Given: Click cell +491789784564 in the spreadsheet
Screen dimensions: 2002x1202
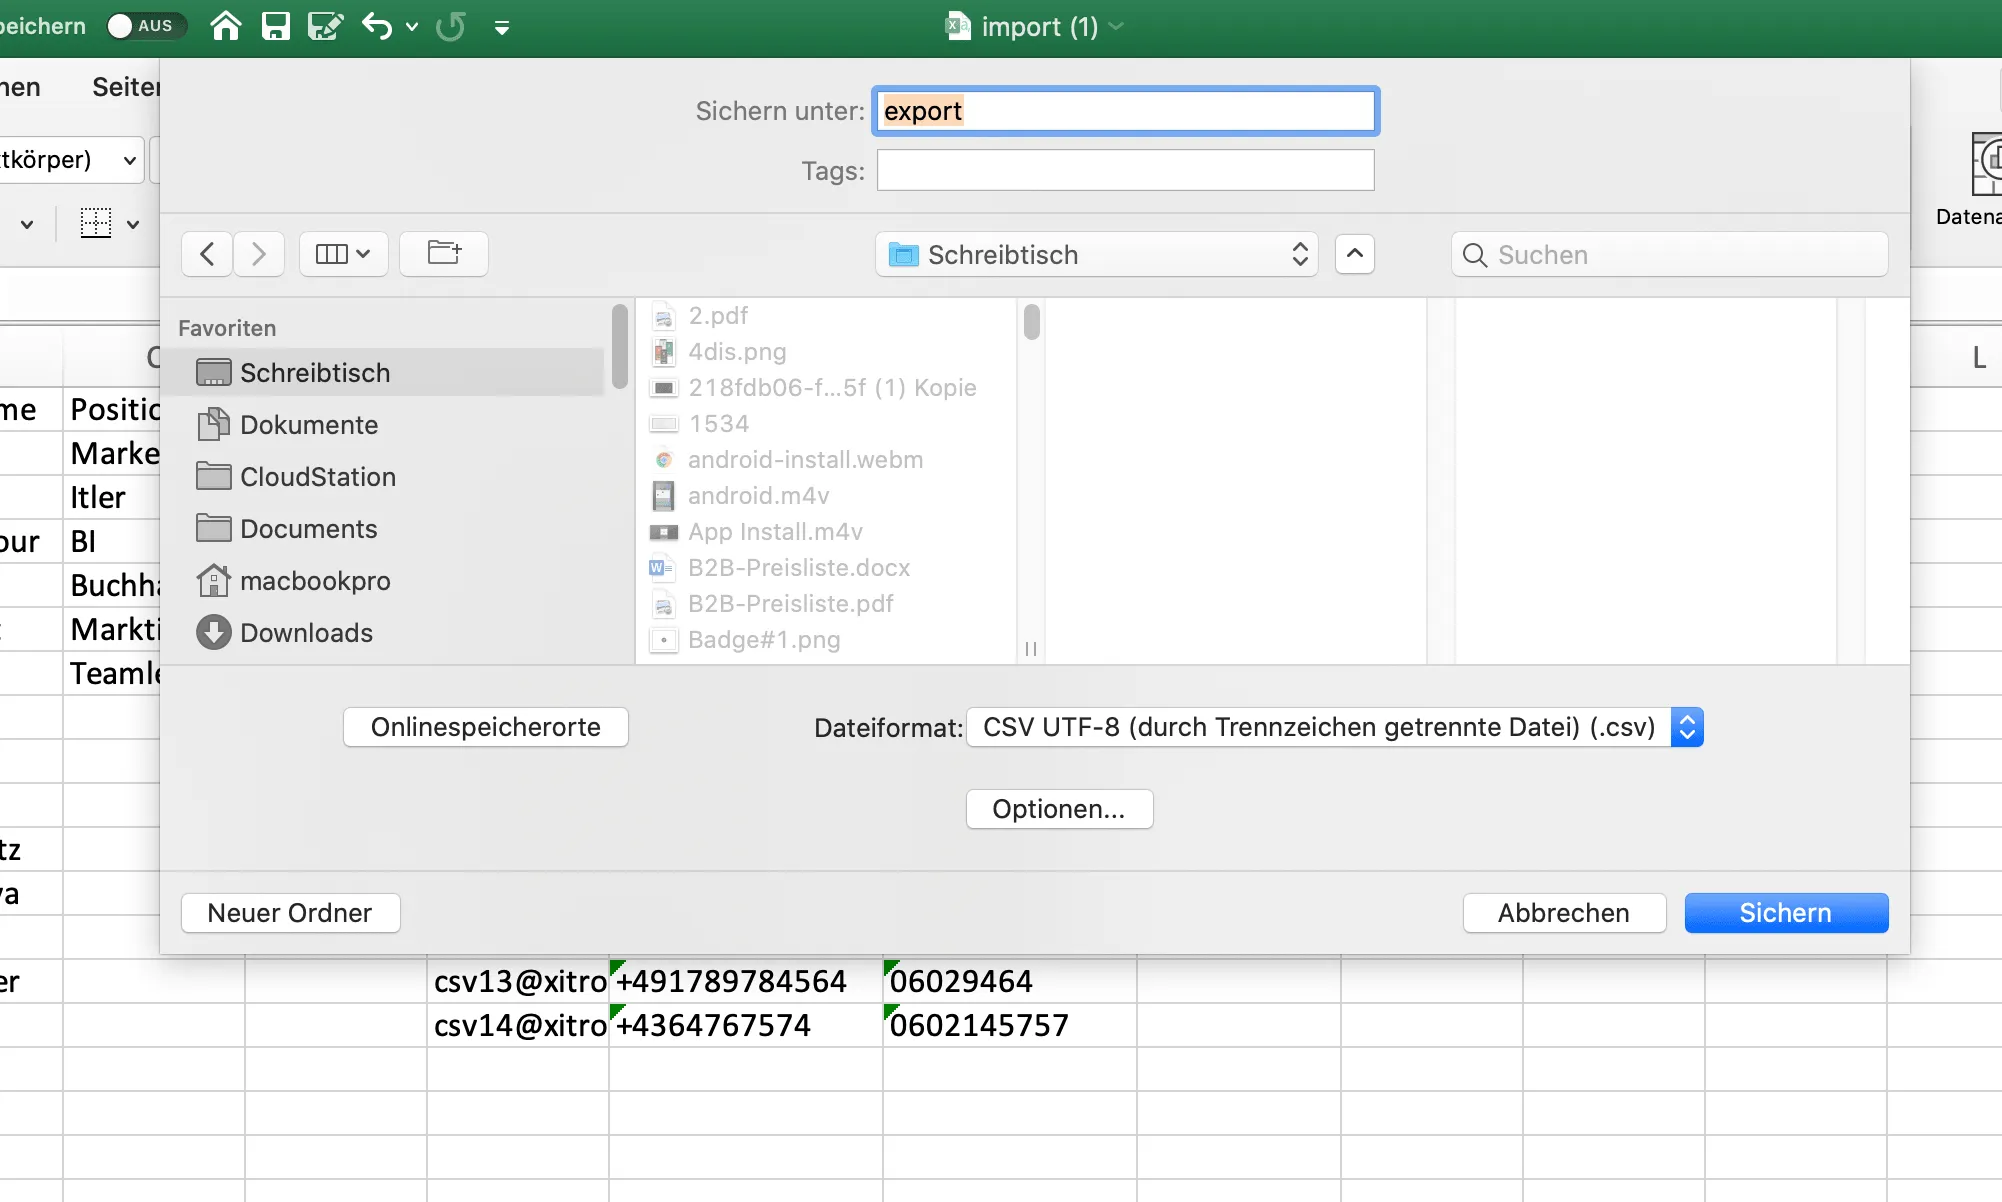Looking at the screenshot, I should (x=746, y=981).
